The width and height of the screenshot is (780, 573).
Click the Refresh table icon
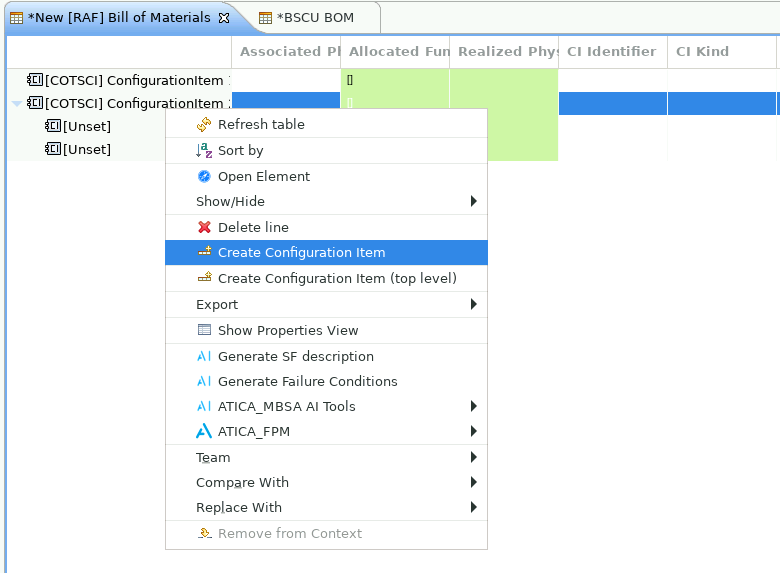pos(204,124)
